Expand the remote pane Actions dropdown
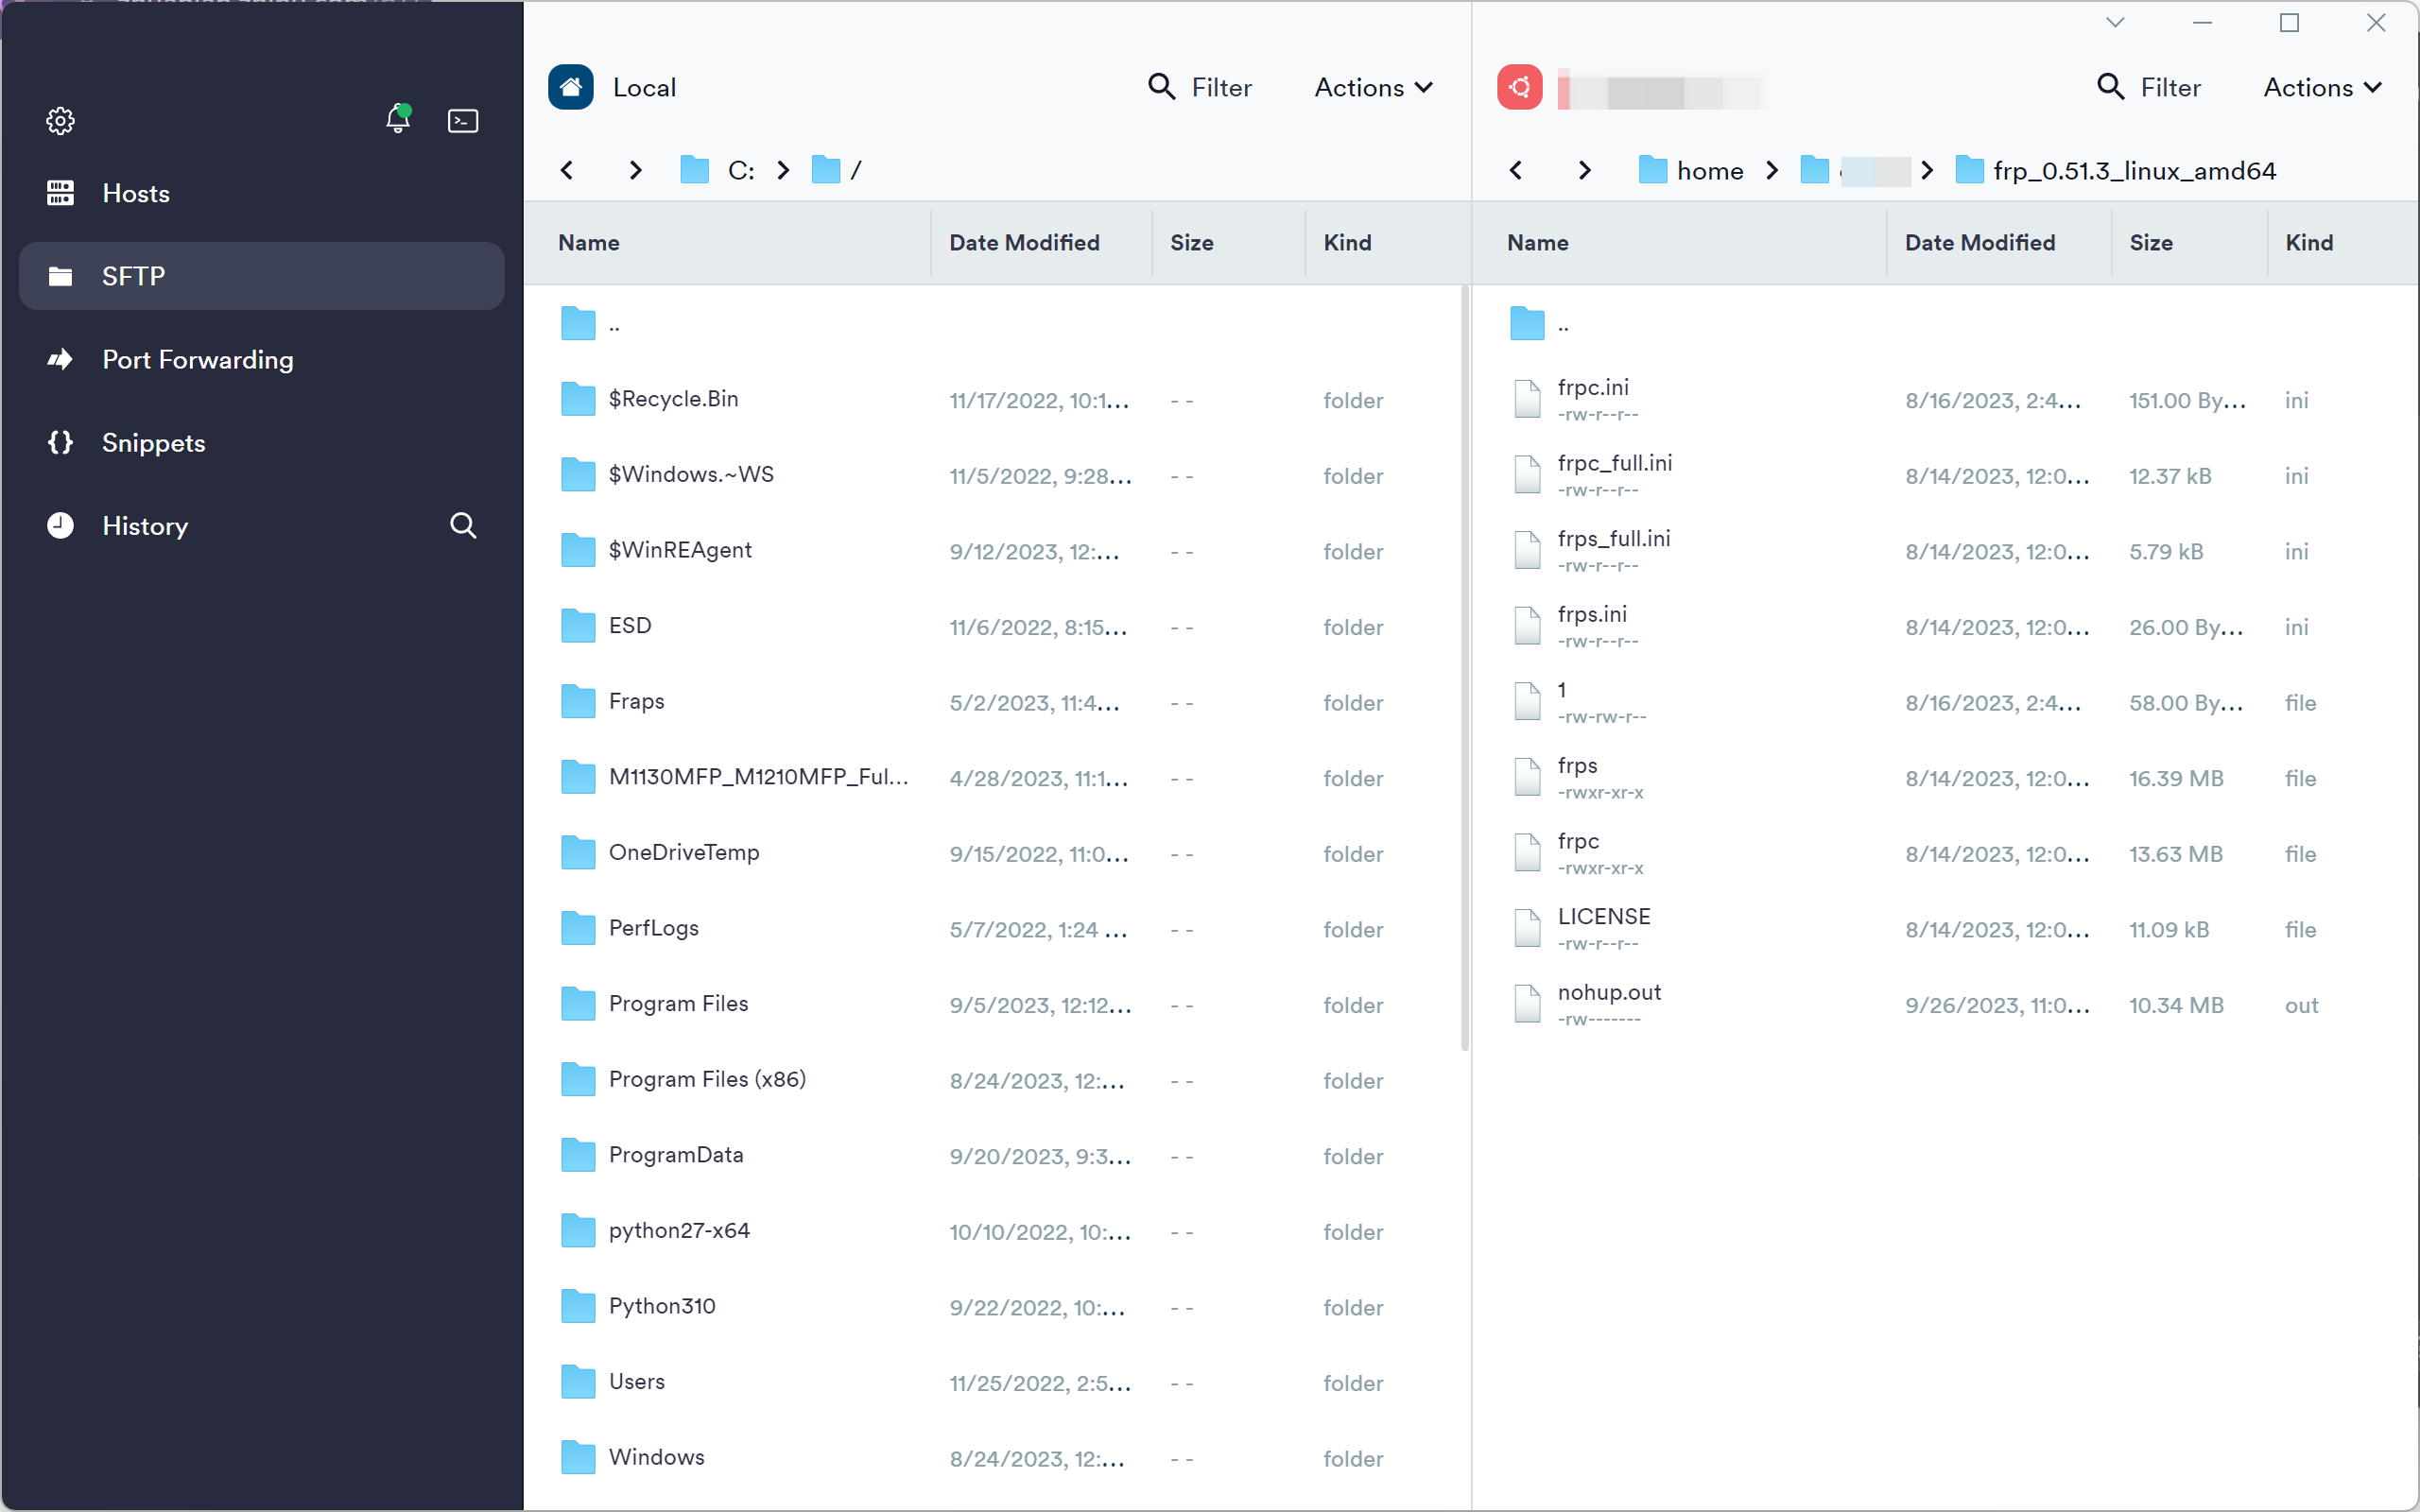 click(2322, 88)
